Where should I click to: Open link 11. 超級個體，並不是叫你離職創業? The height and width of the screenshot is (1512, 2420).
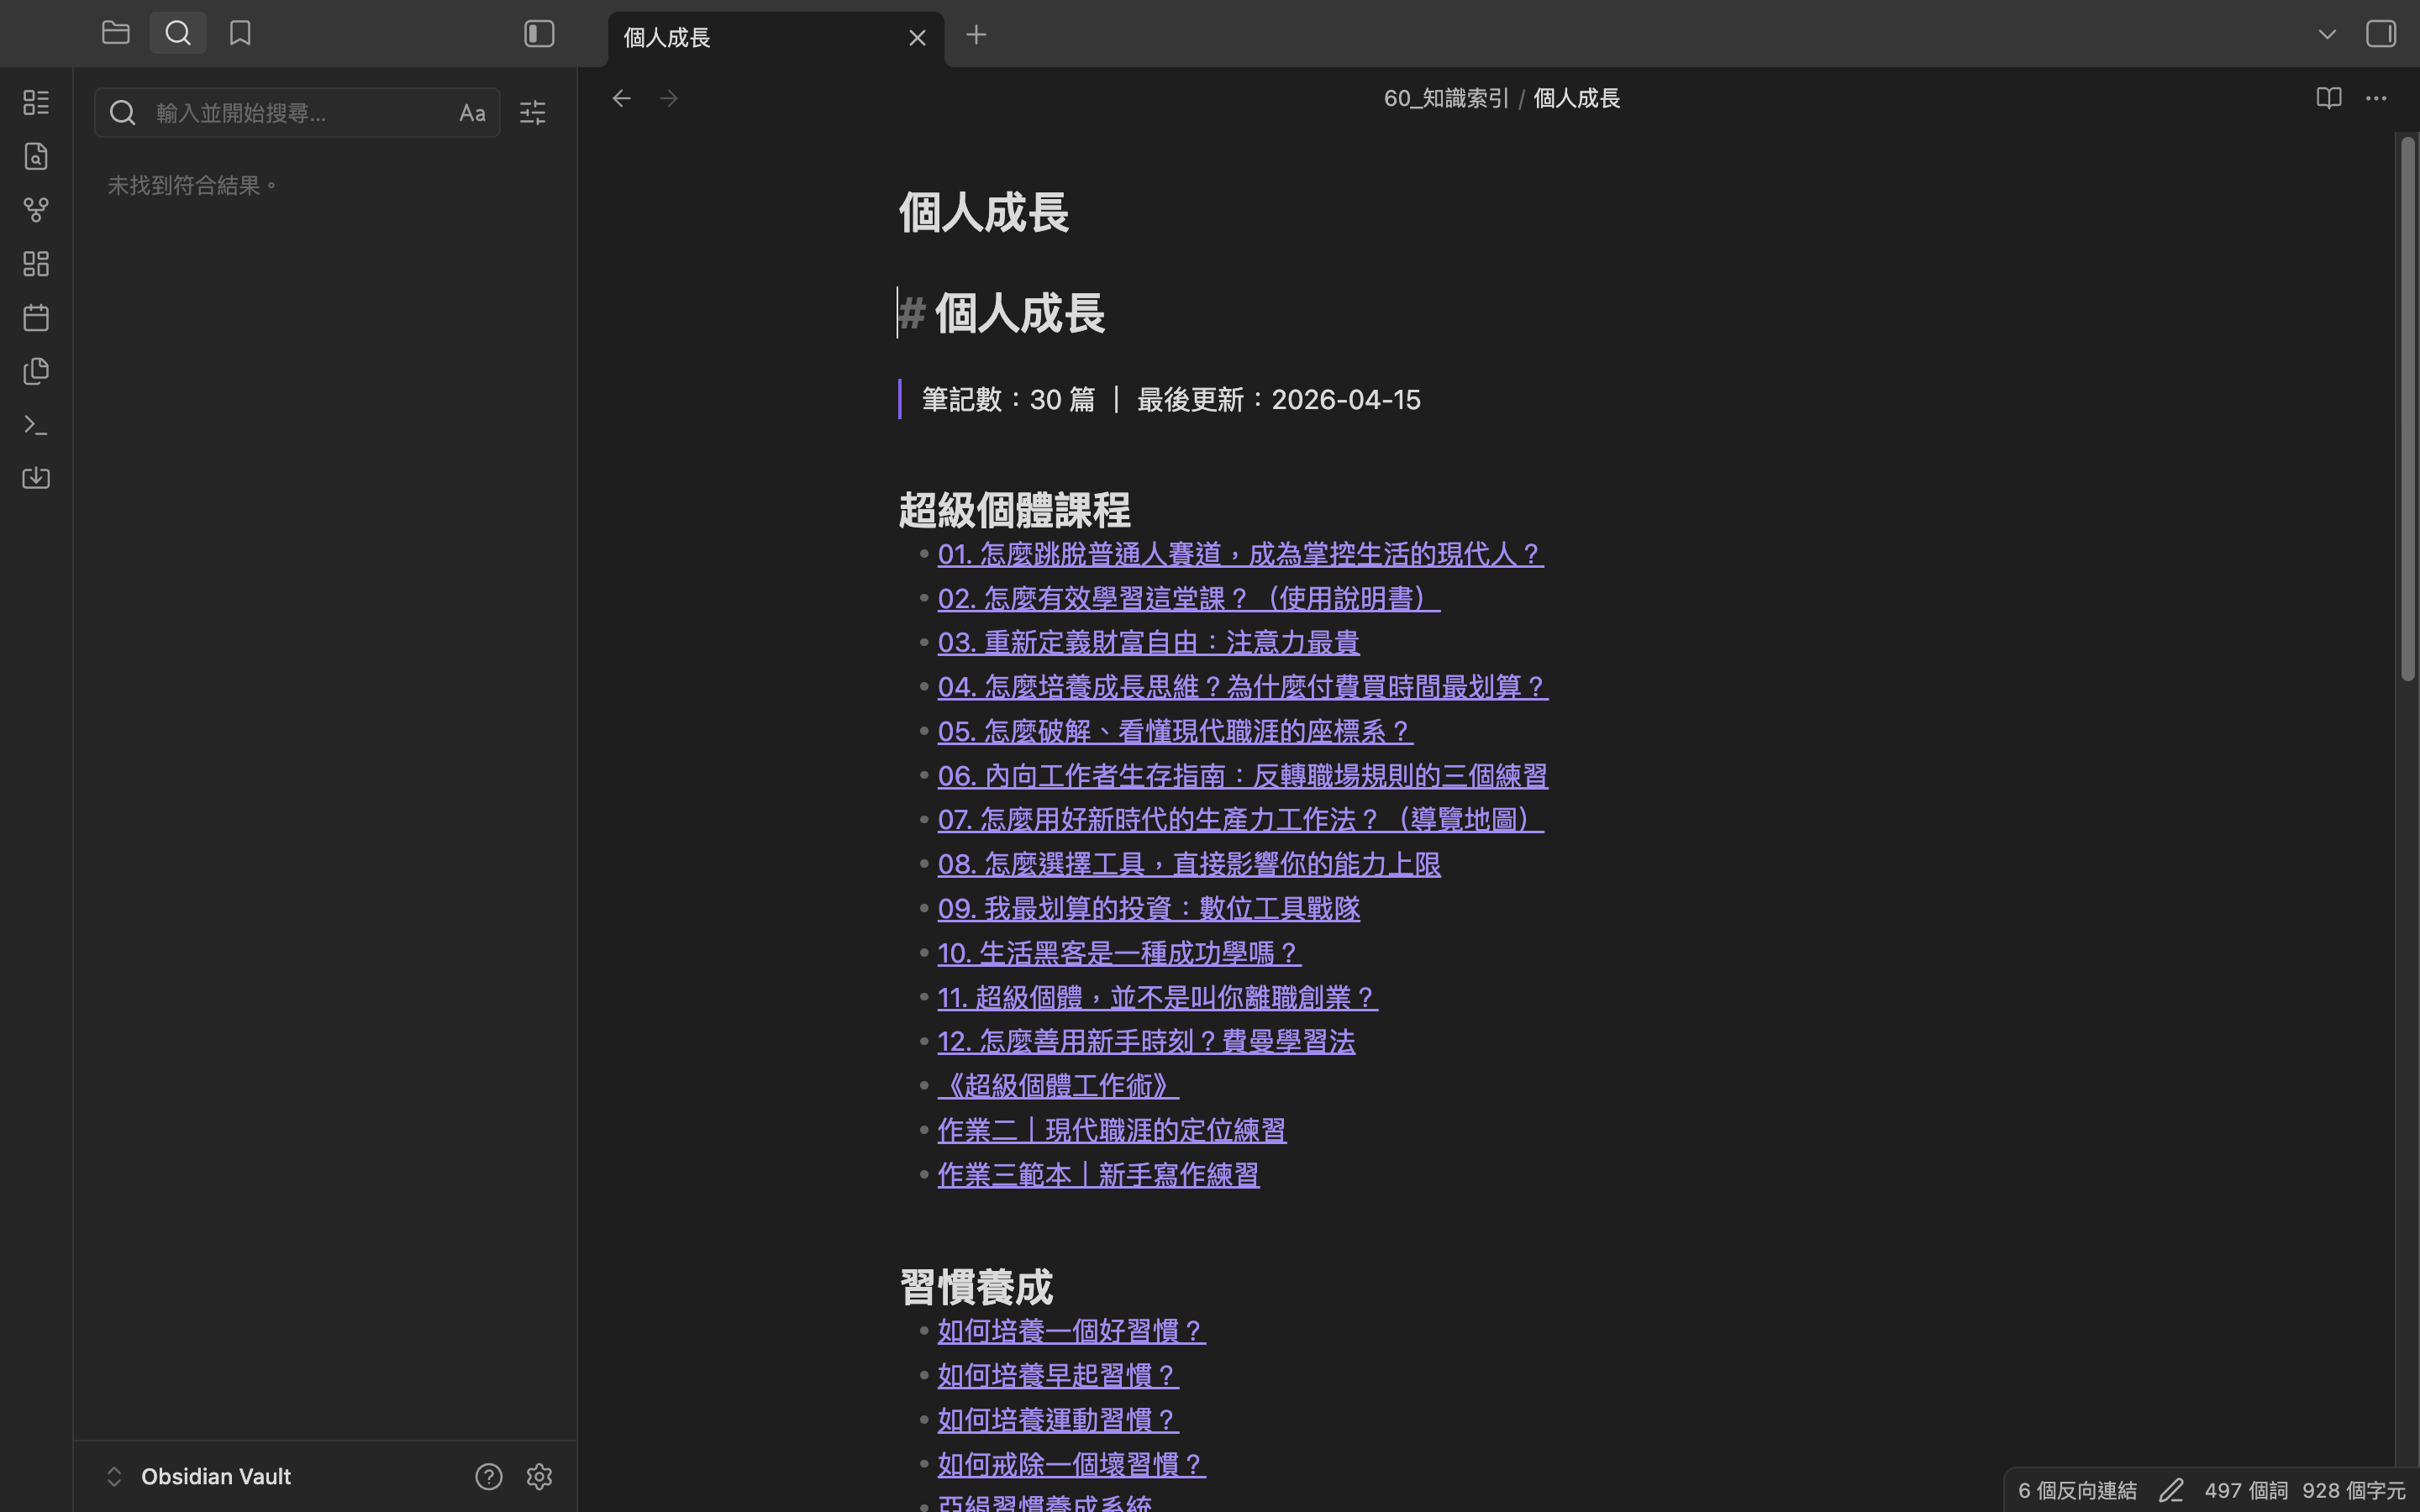1157,997
